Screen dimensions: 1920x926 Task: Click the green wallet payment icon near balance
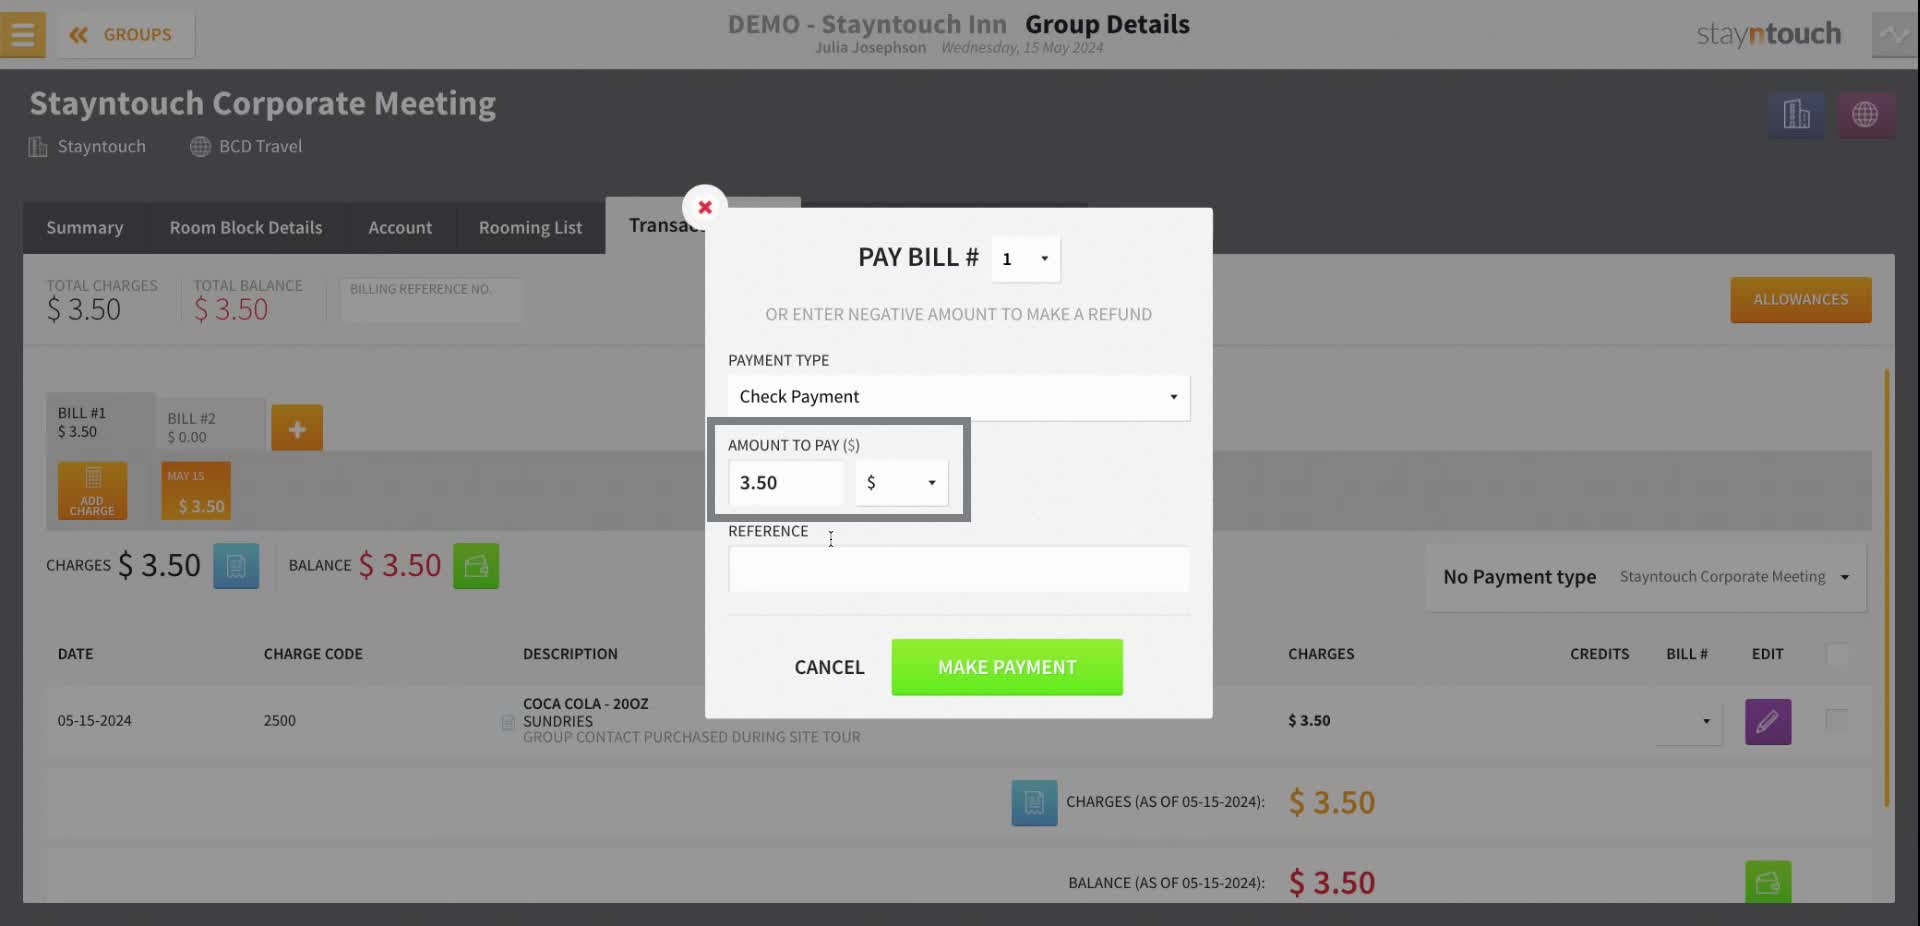click(476, 566)
